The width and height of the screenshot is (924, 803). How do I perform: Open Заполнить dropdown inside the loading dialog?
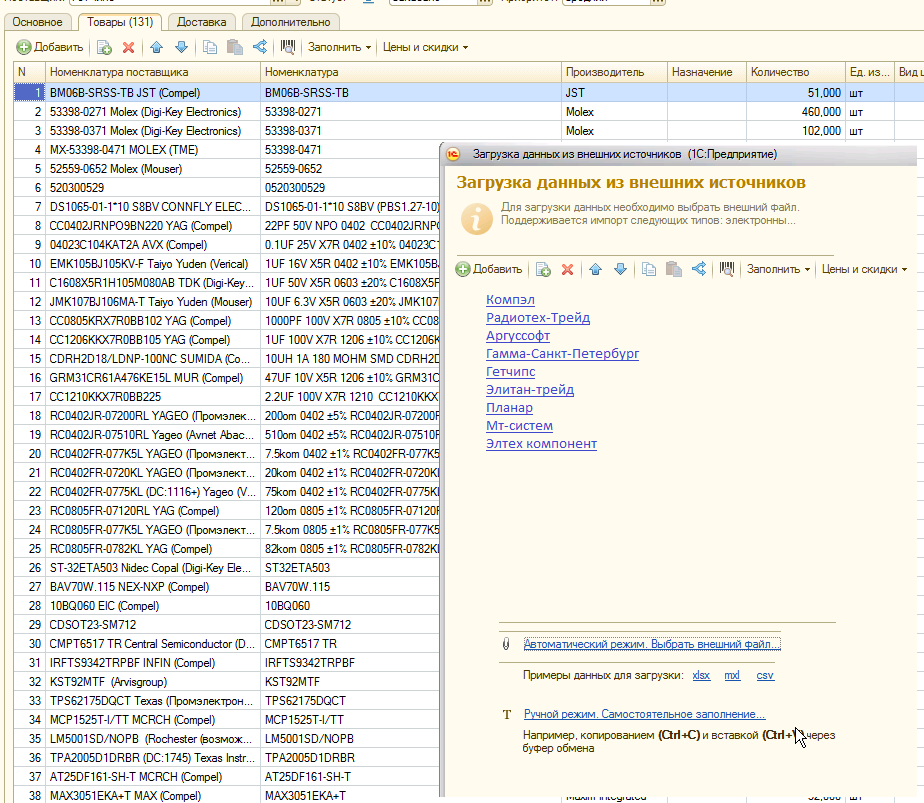click(x=779, y=269)
